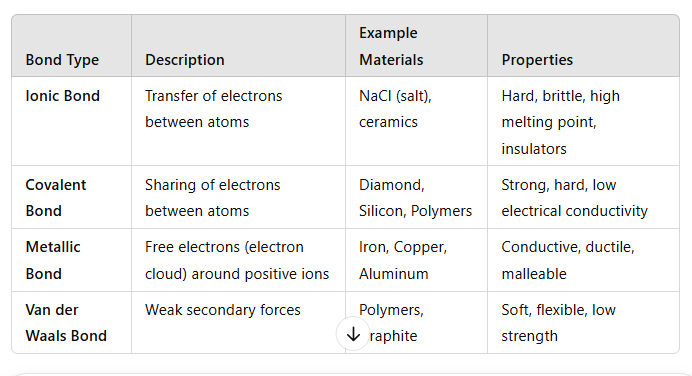Click the Van der Waals Bond label

coord(66,323)
